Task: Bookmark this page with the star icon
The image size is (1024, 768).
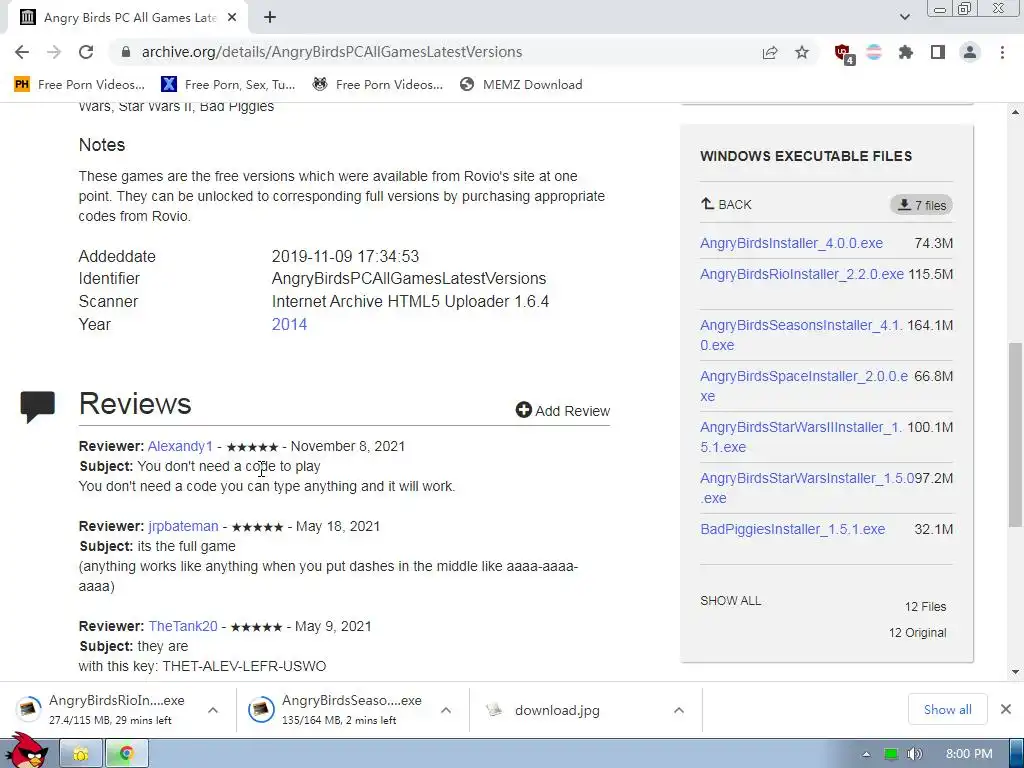Action: (802, 52)
